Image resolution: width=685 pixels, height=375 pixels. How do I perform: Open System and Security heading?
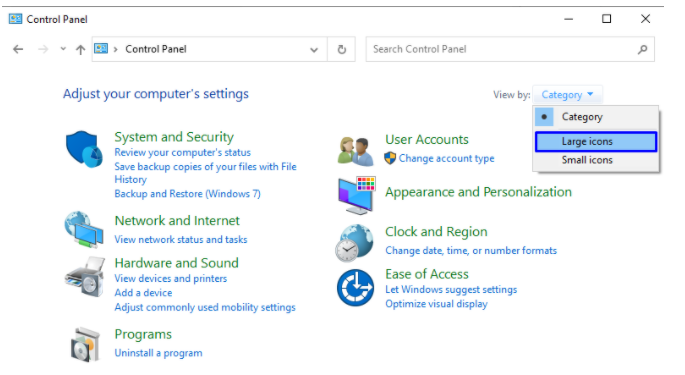pyautogui.click(x=174, y=137)
